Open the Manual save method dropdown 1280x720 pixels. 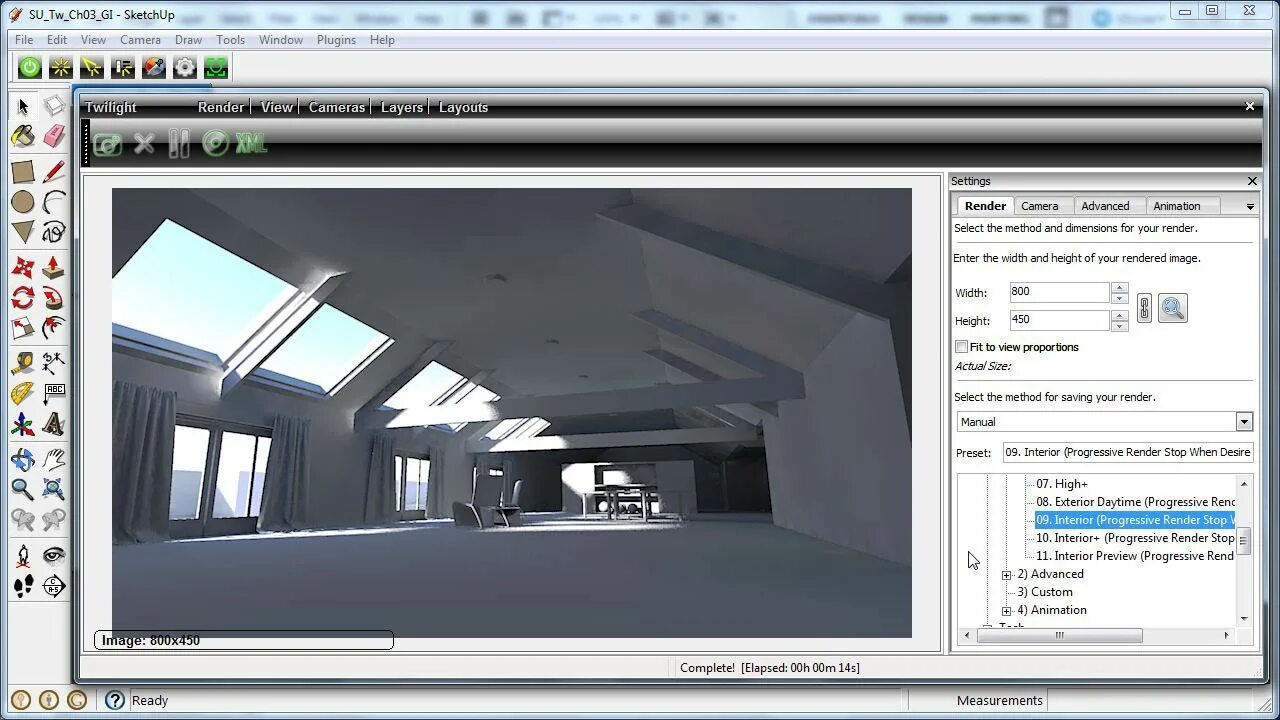point(1244,421)
